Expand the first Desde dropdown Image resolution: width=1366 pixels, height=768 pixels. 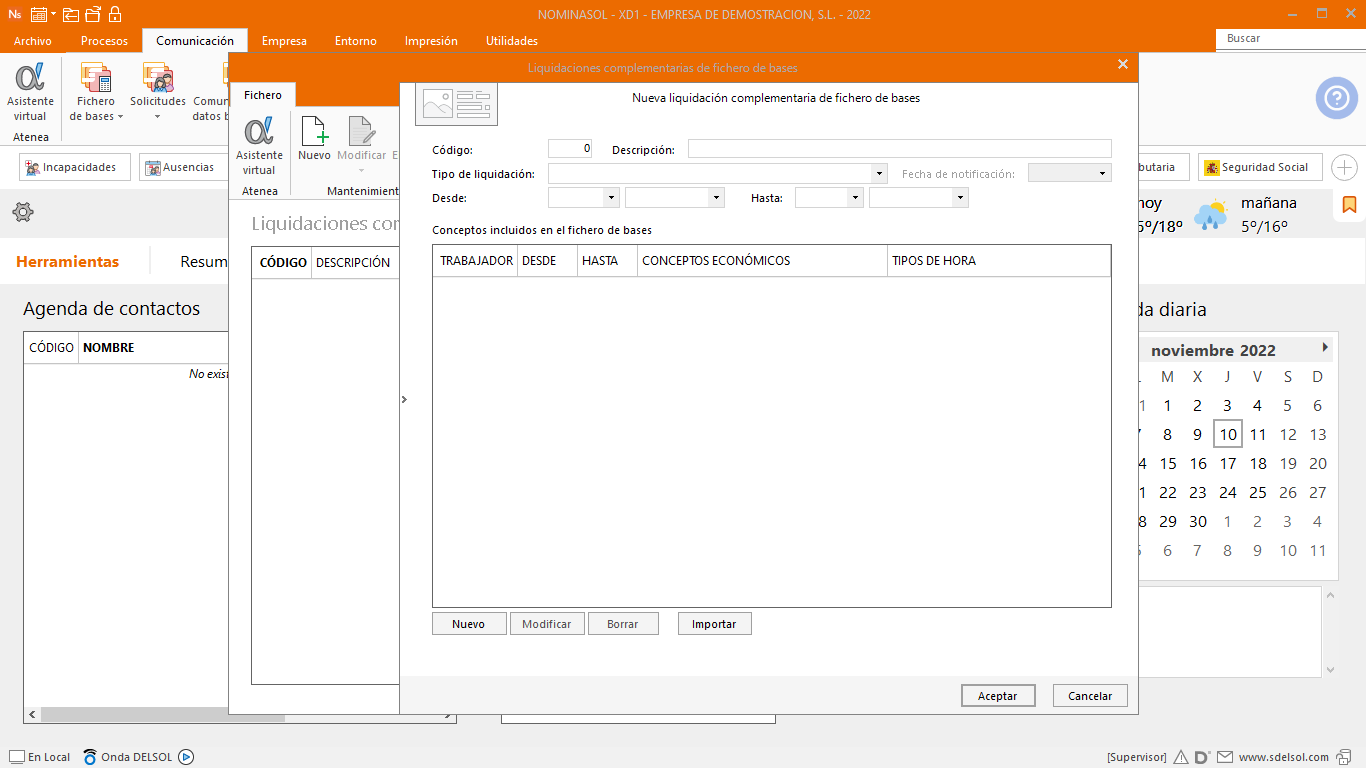pyautogui.click(x=611, y=198)
